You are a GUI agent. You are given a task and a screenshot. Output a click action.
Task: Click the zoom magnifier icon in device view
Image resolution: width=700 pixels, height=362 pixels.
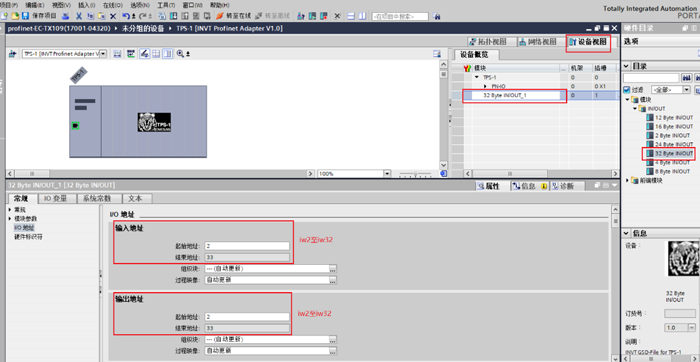tap(181, 54)
